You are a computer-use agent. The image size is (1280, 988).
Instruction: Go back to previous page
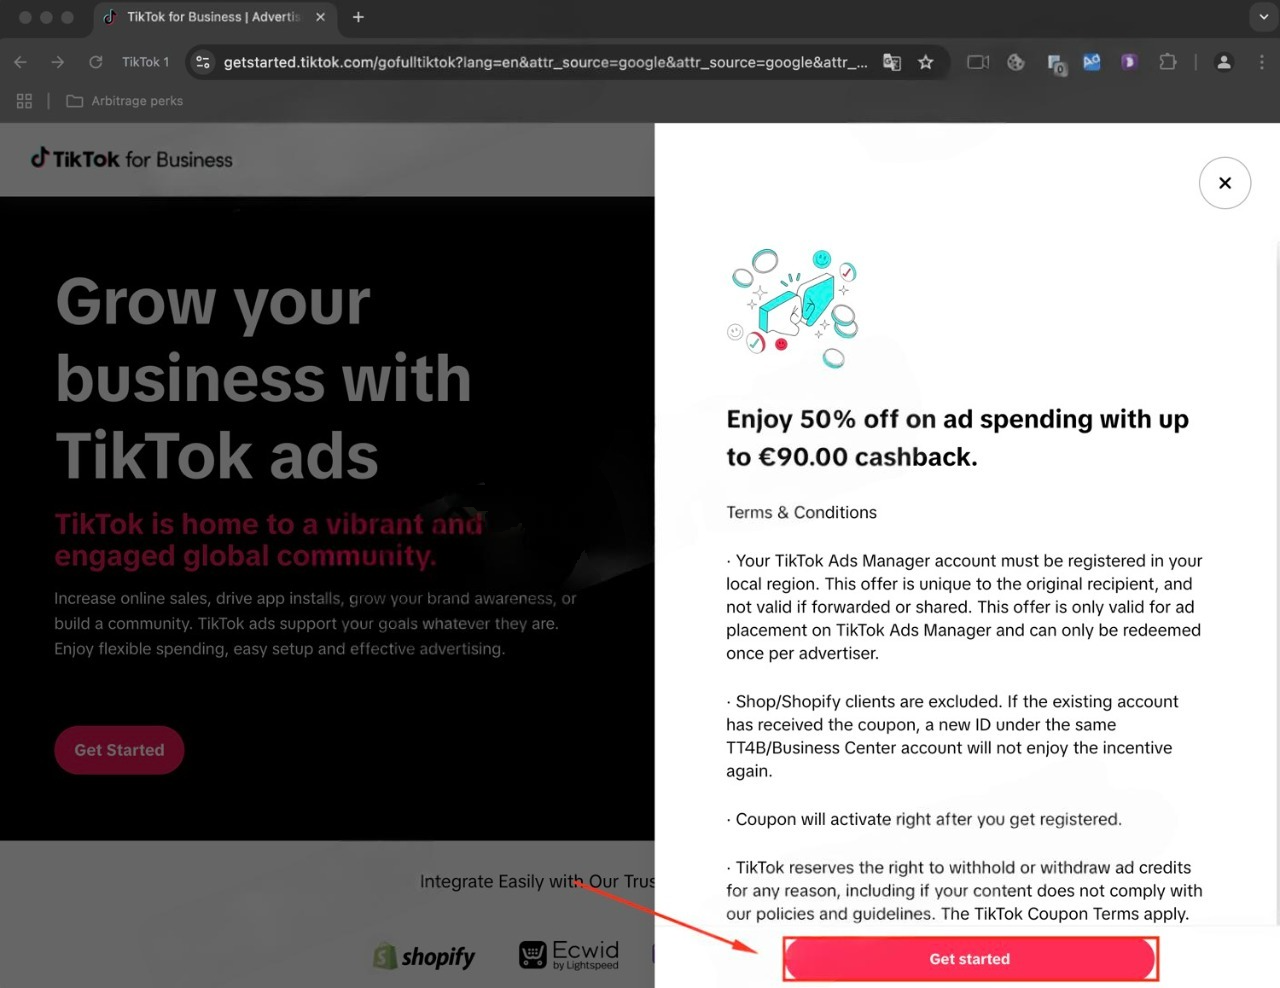(x=20, y=62)
